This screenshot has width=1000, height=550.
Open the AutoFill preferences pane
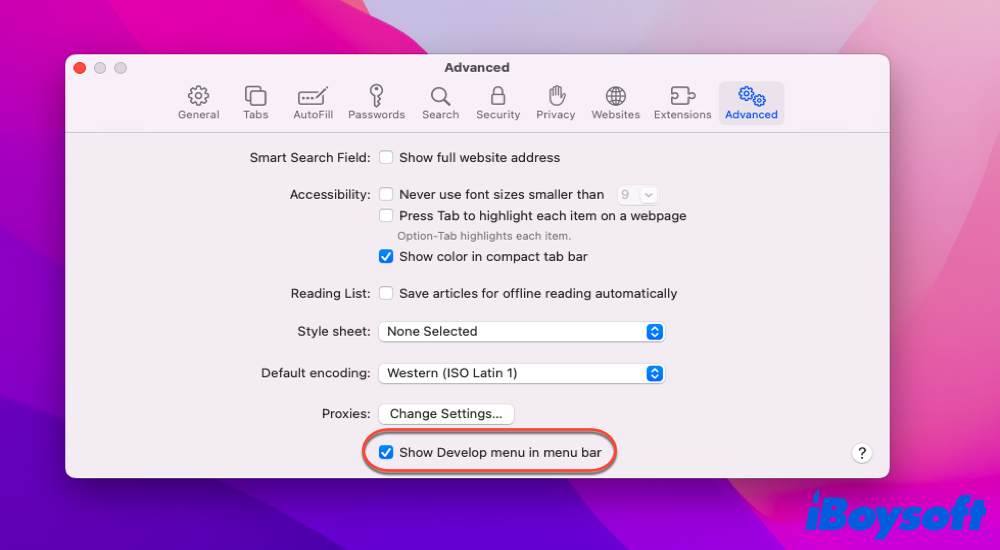tap(313, 103)
